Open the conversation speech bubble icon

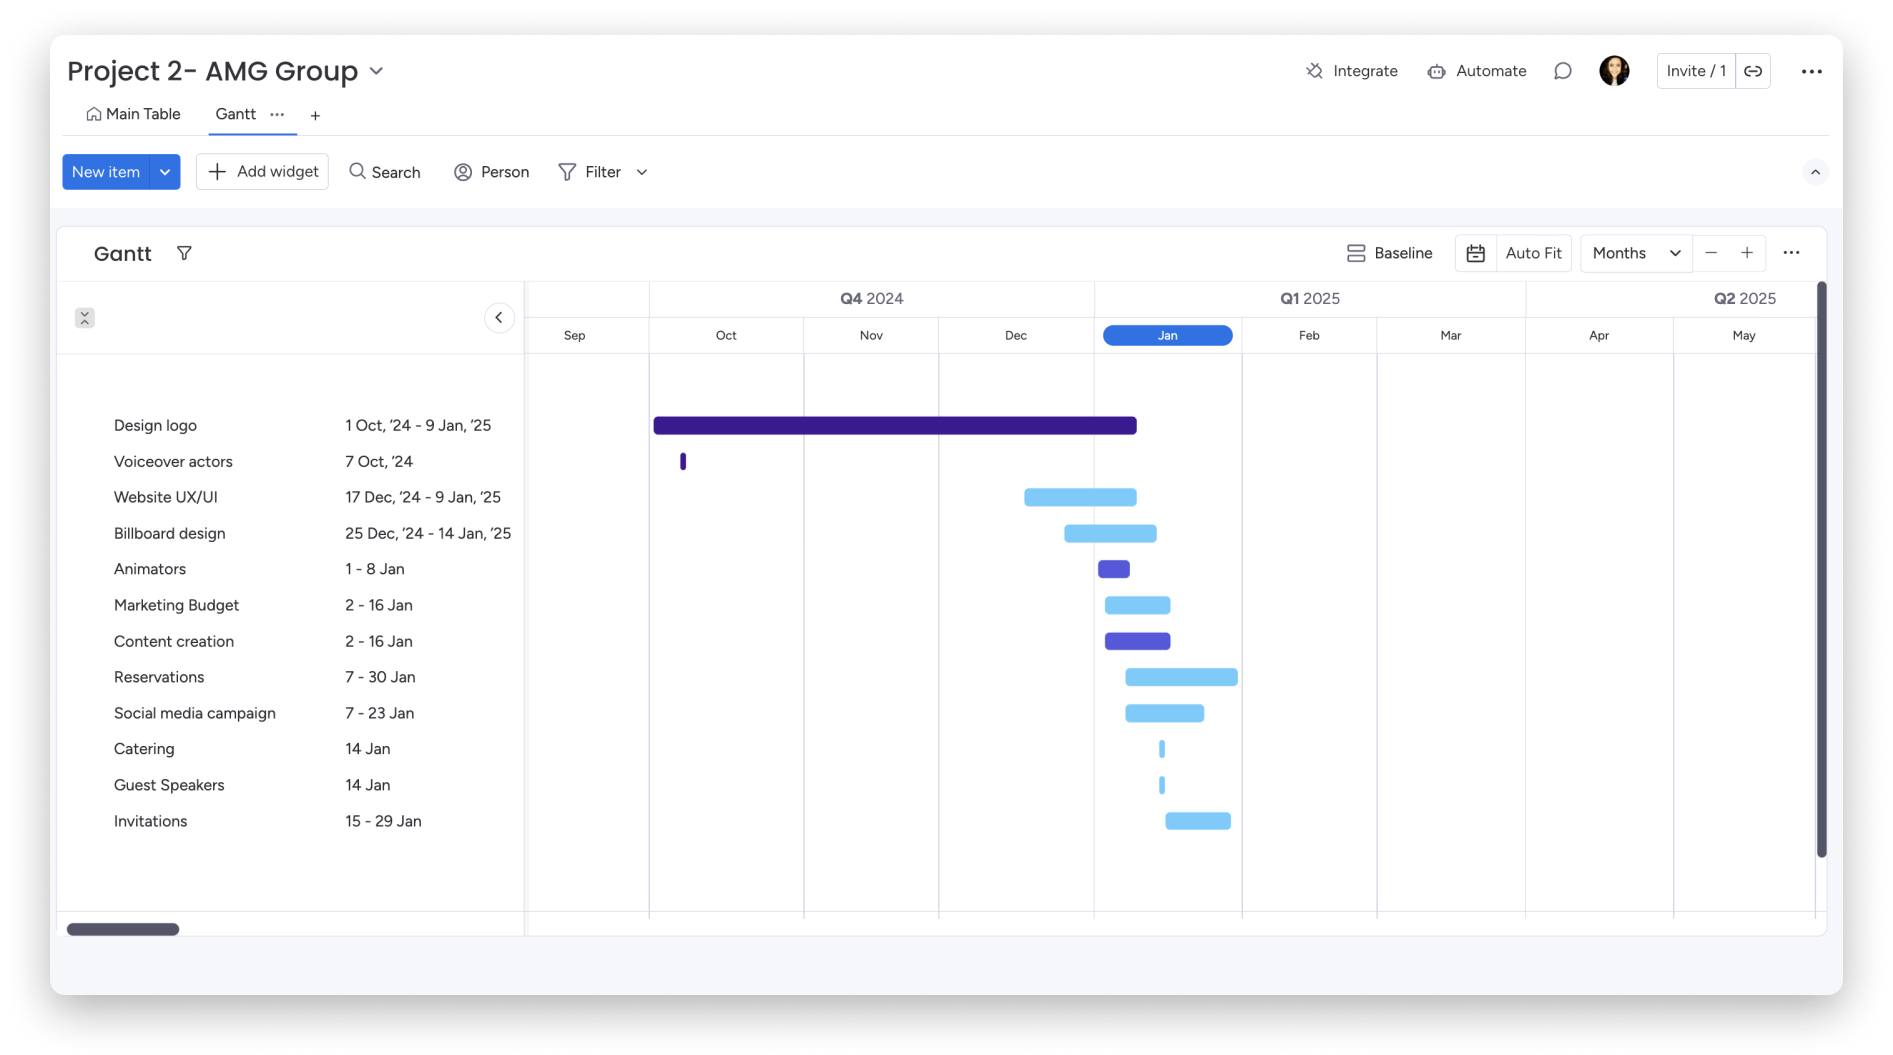[x=1562, y=71]
